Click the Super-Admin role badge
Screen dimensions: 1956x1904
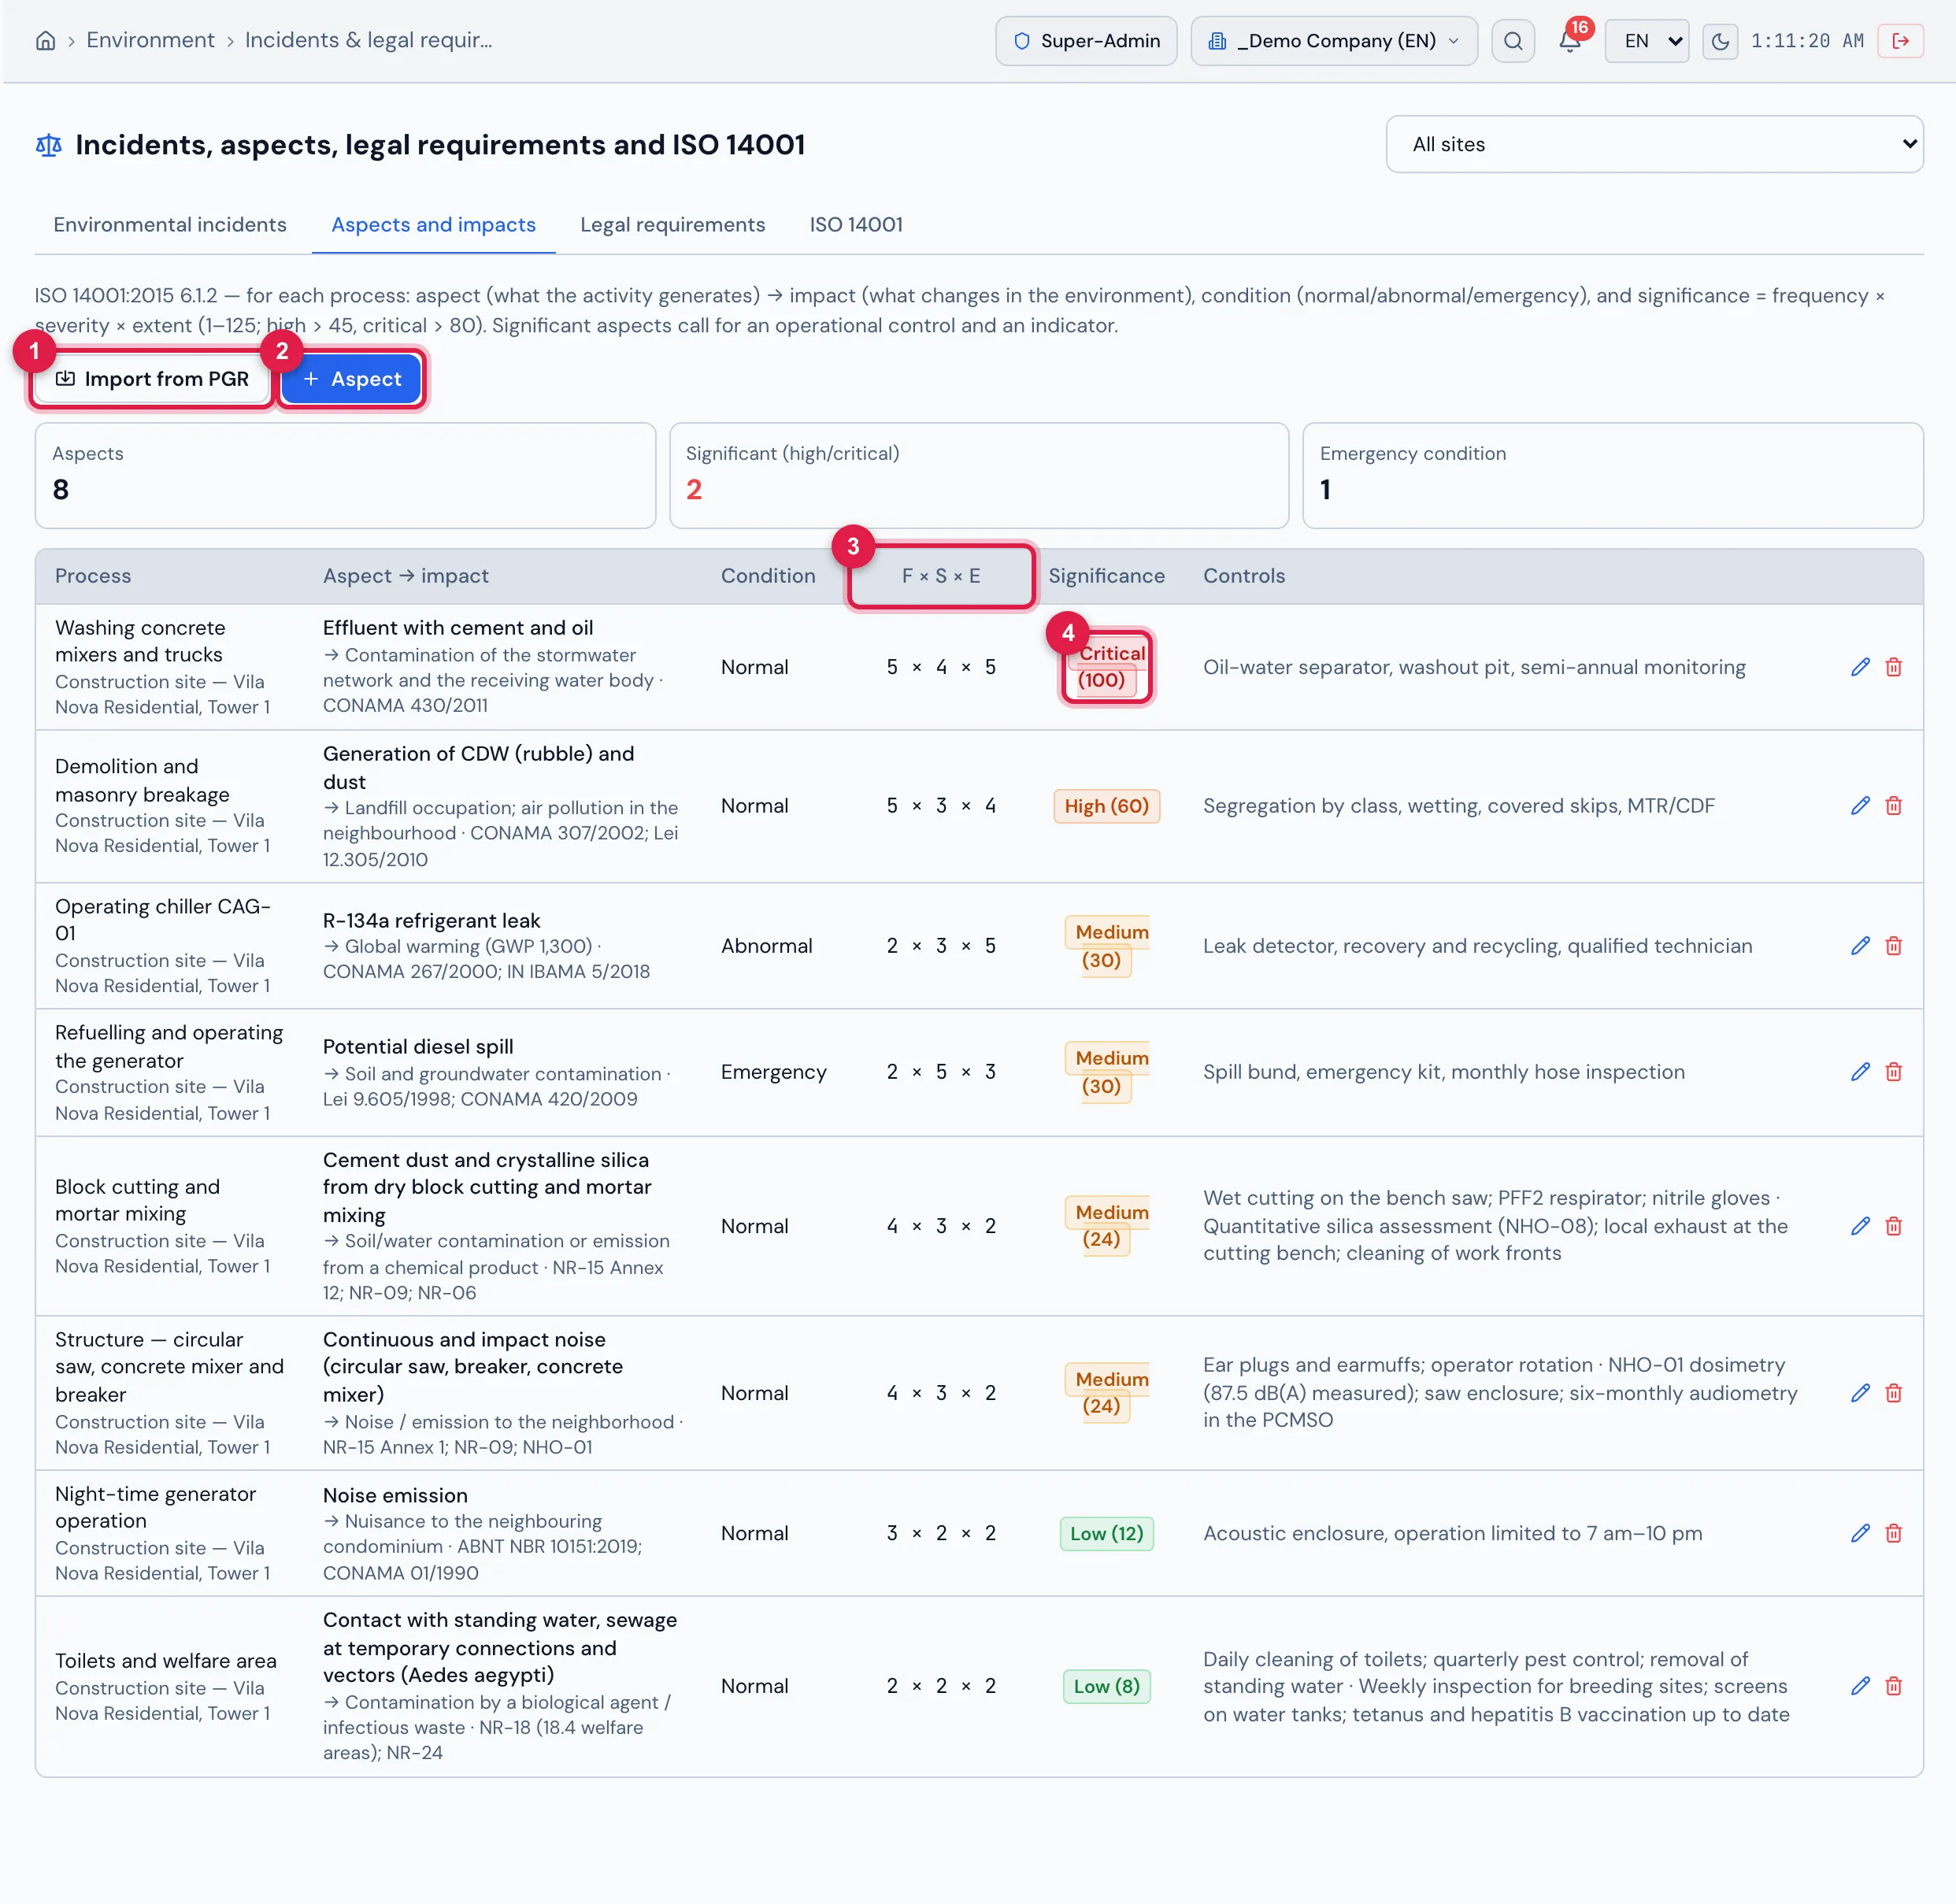pos(1086,41)
